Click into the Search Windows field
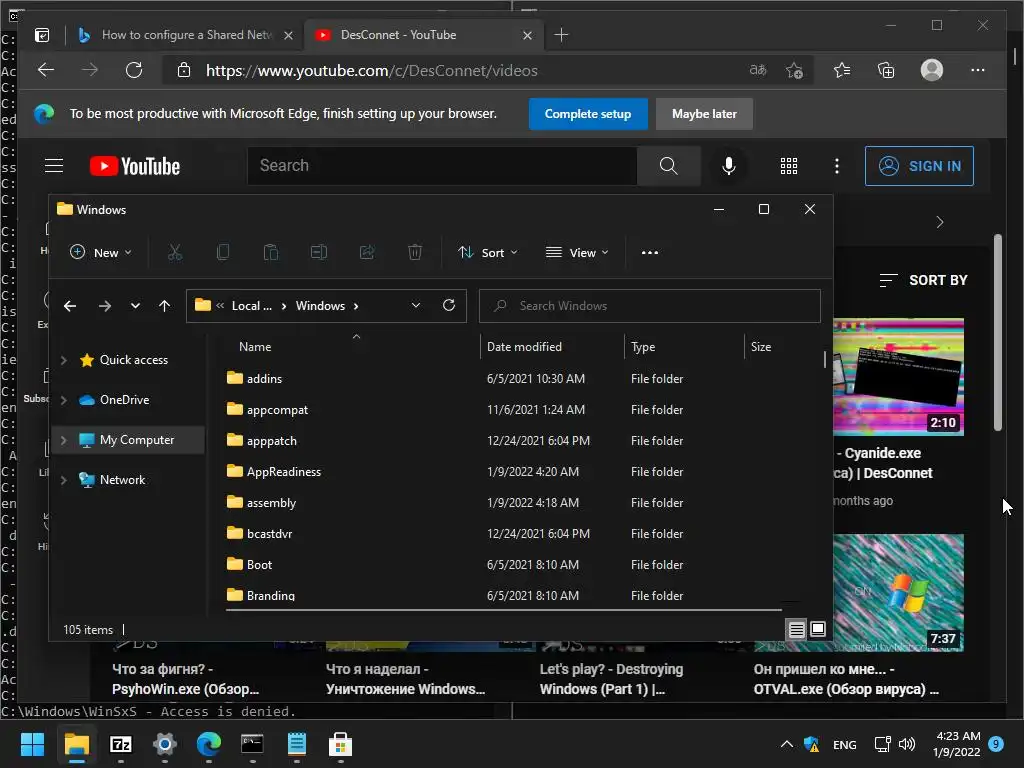This screenshot has width=1024, height=768. pyautogui.click(x=650, y=306)
